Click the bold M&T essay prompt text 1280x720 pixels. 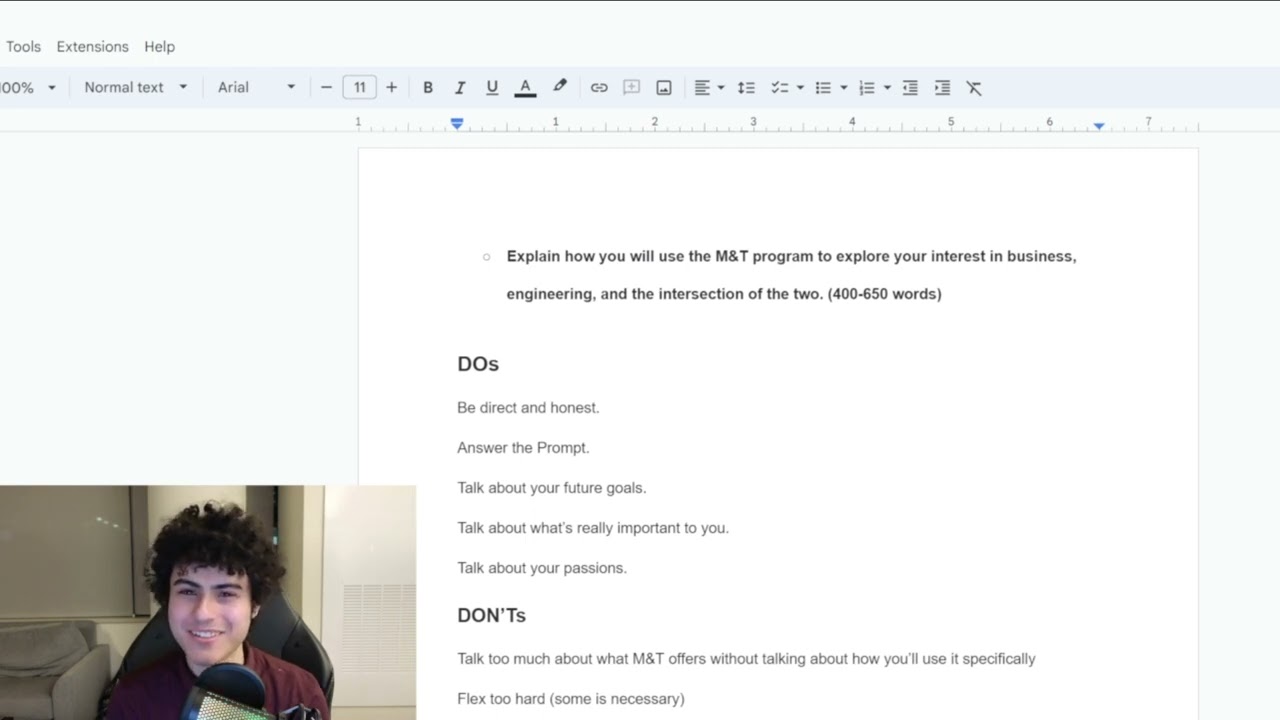point(791,275)
